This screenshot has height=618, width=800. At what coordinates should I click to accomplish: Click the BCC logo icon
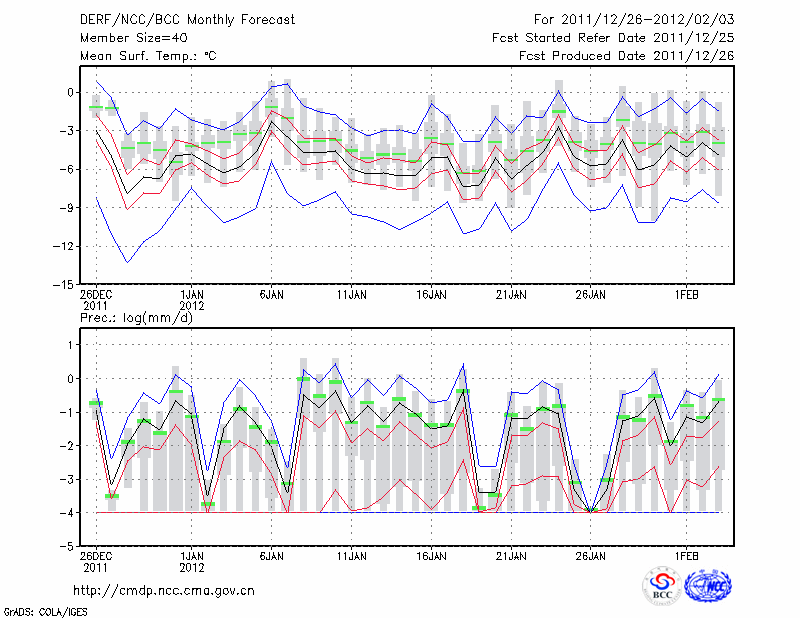click(662, 588)
